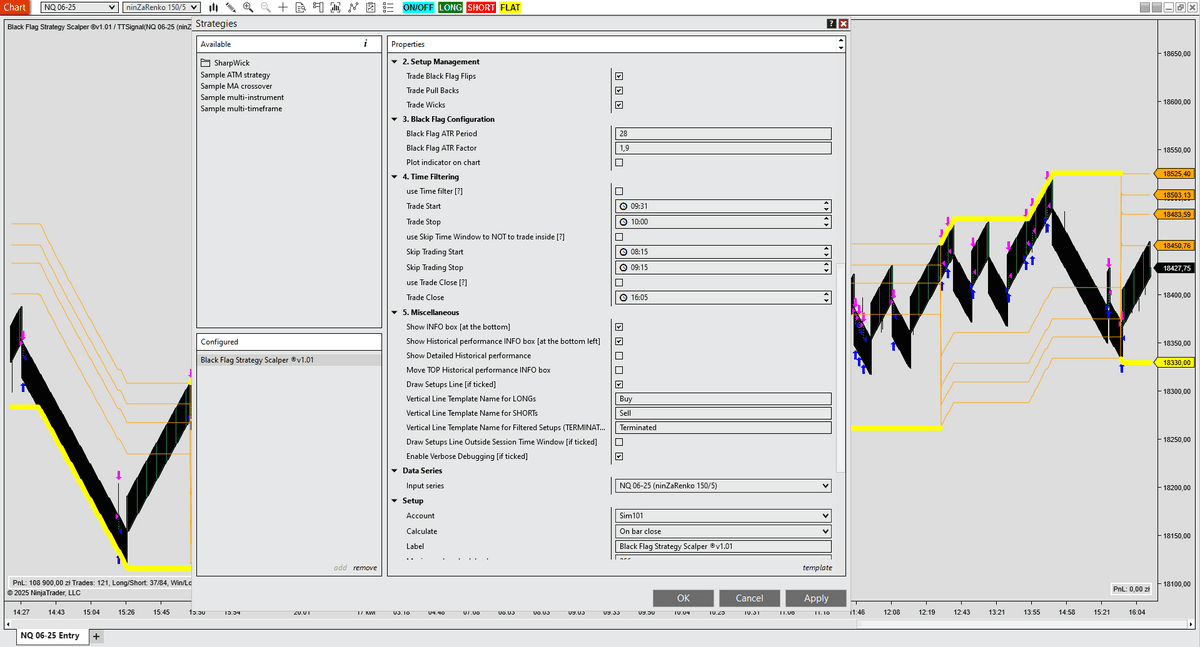Open the Input series dropdown
This screenshot has height=647, width=1200.
point(720,486)
